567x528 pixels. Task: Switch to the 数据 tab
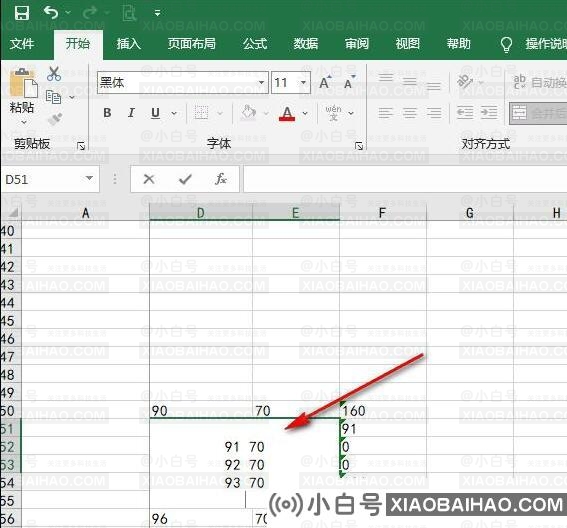(306, 44)
